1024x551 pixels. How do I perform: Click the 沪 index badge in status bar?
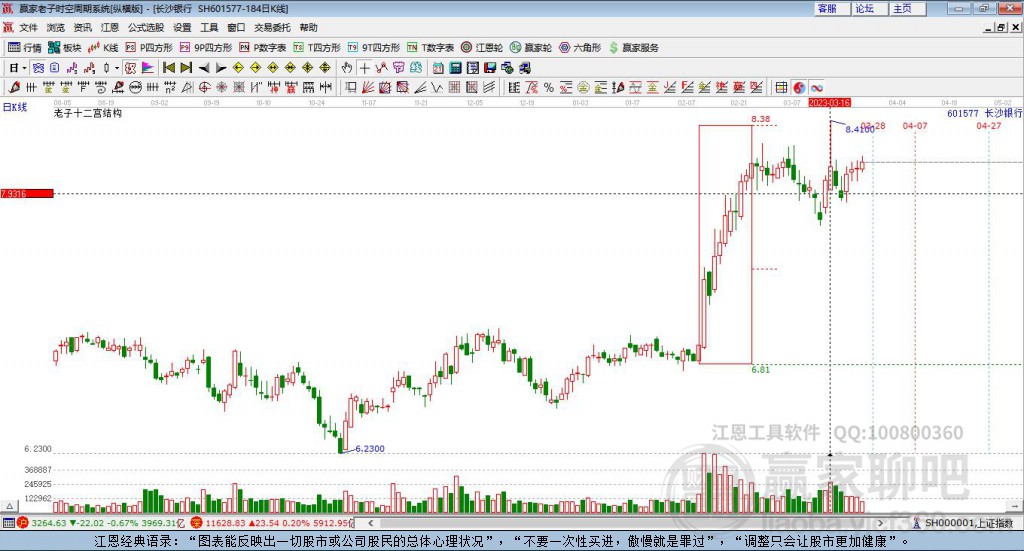pos(23,523)
